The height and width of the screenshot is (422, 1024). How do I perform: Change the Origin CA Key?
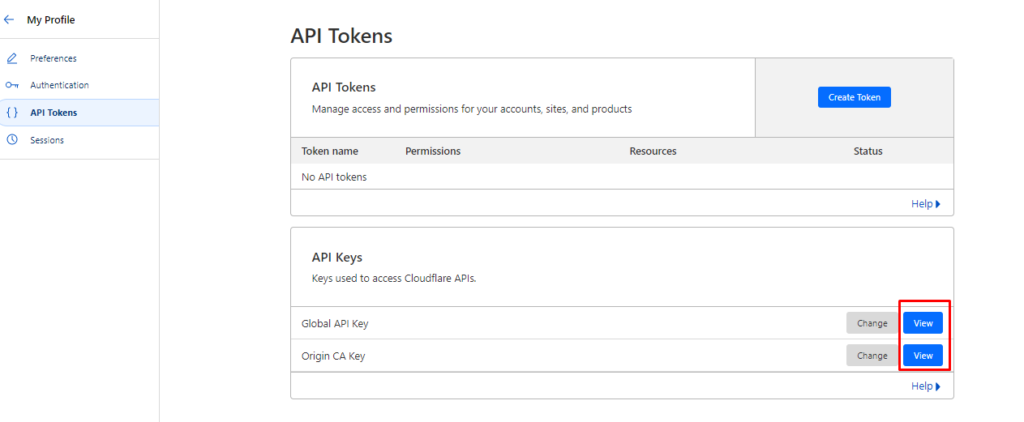(872, 355)
